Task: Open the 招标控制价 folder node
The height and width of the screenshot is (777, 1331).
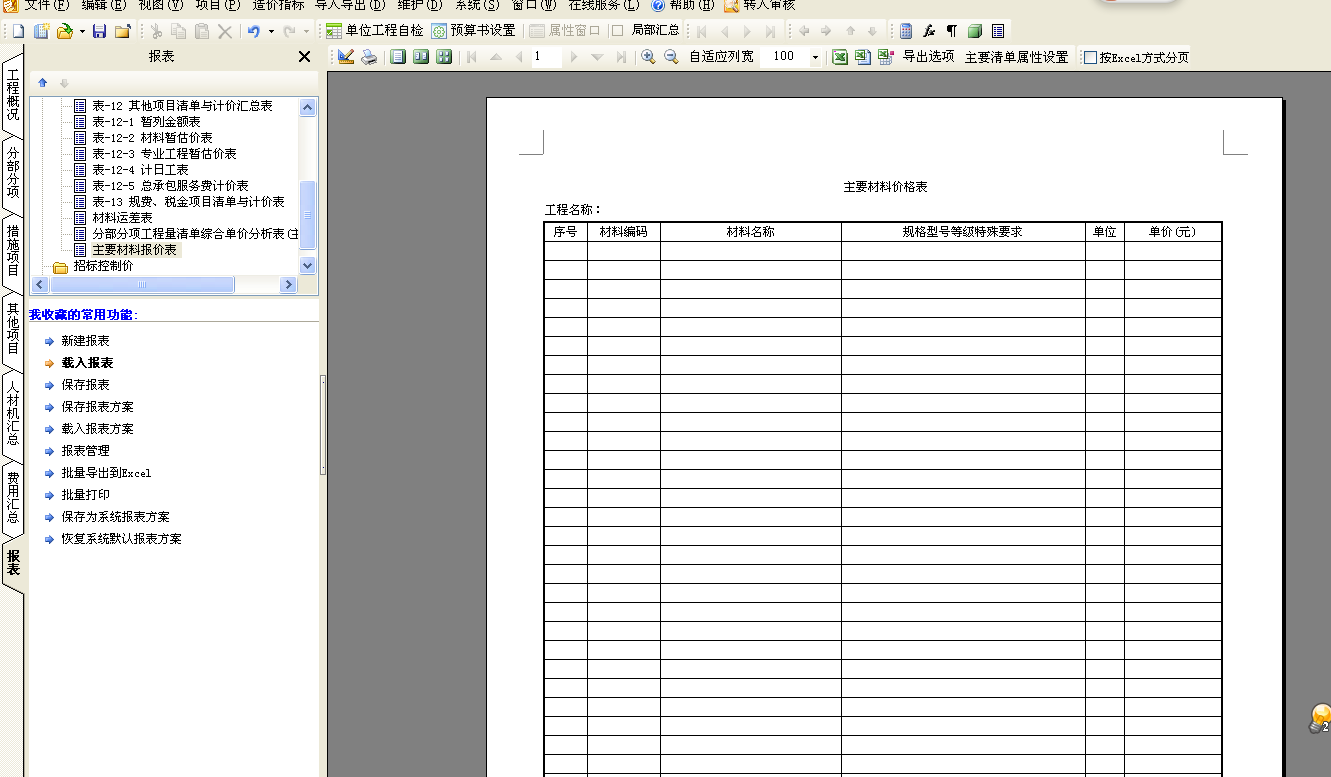Action: click(x=103, y=266)
